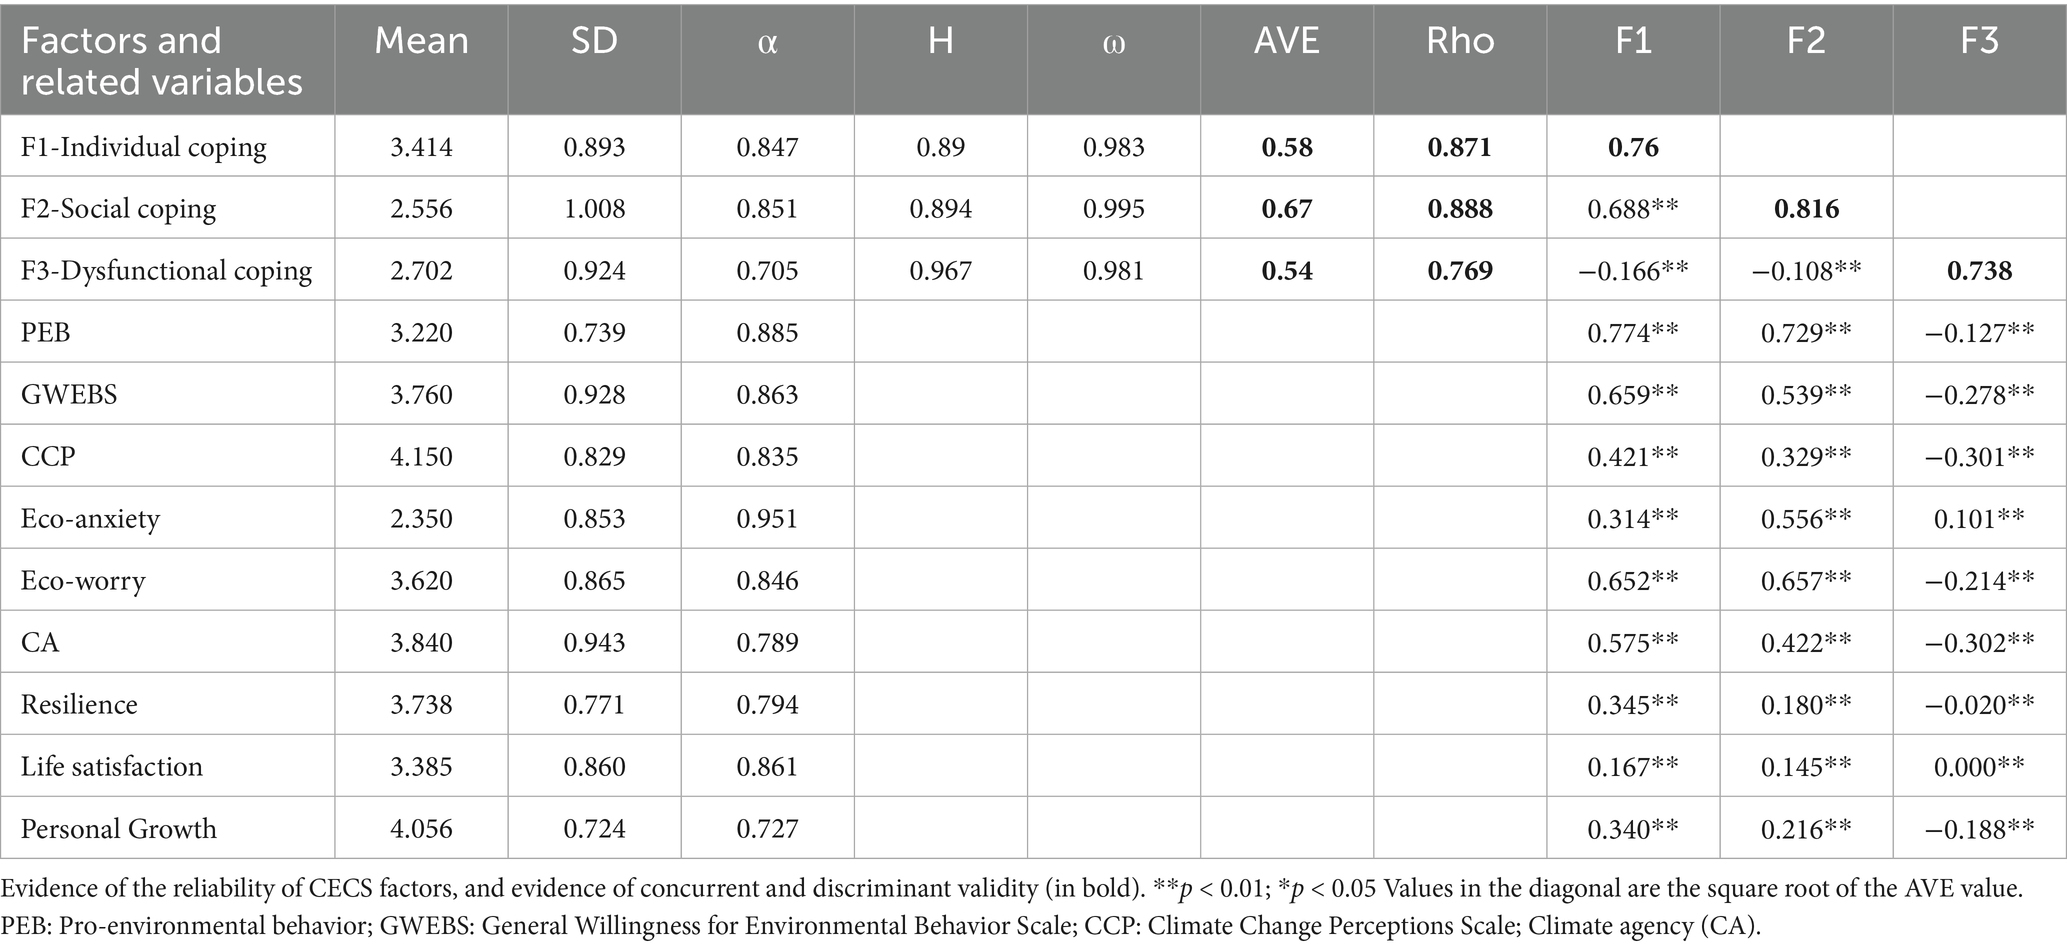Screen dimensions: 2067x948
Task: Click the bold AVE value 0.67
Action: (x=1286, y=209)
